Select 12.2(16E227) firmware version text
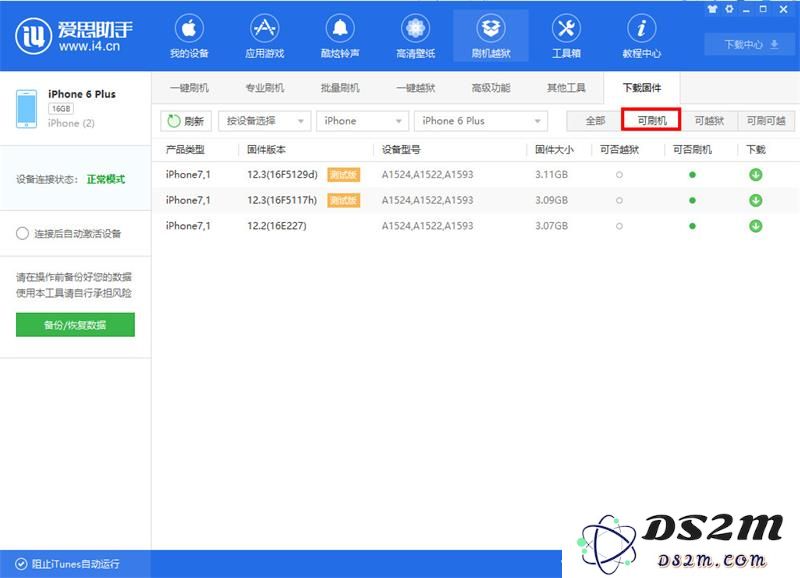This screenshot has width=800, height=578. pyautogui.click(x=277, y=225)
